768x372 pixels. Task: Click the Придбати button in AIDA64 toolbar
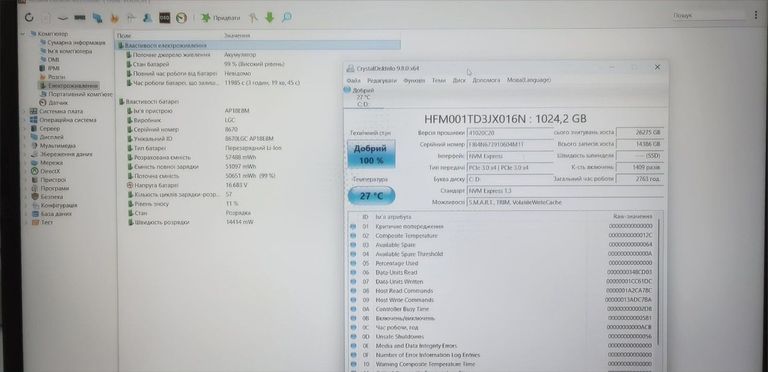220,18
